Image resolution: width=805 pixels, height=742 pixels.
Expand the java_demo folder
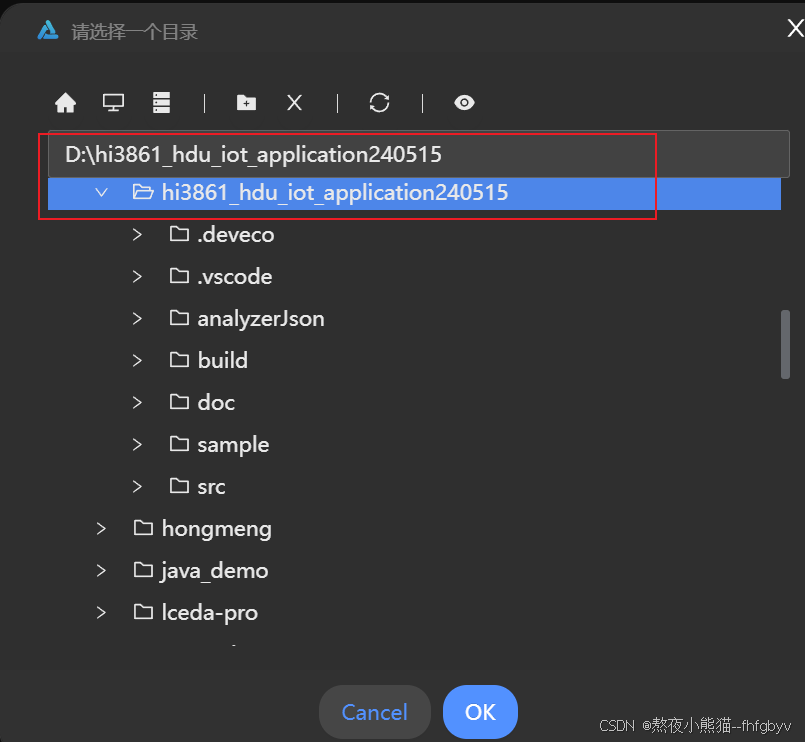pos(101,570)
